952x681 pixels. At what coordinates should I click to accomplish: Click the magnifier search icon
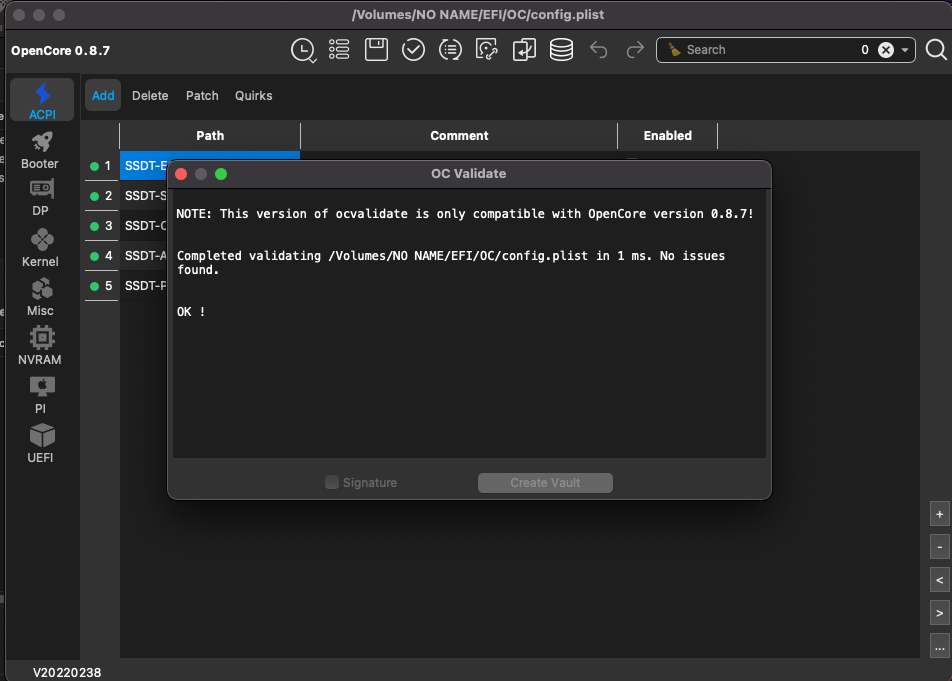pyautogui.click(x=936, y=50)
